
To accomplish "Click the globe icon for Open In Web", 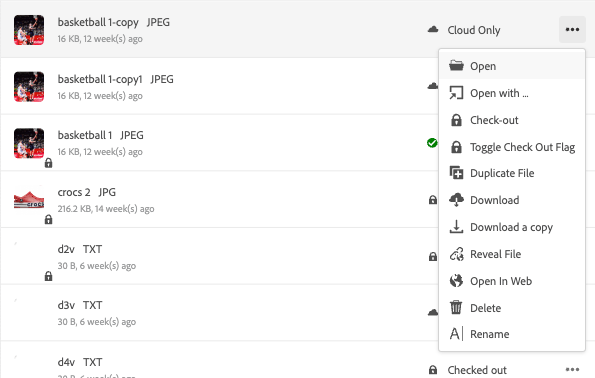I will click(456, 281).
